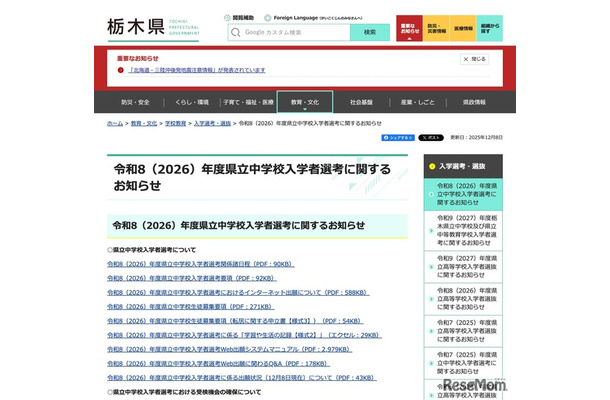Select sidebar item 令和8(2026)年度県立中学校入学者選考
Screen dimensions: 610x400
[463, 194]
